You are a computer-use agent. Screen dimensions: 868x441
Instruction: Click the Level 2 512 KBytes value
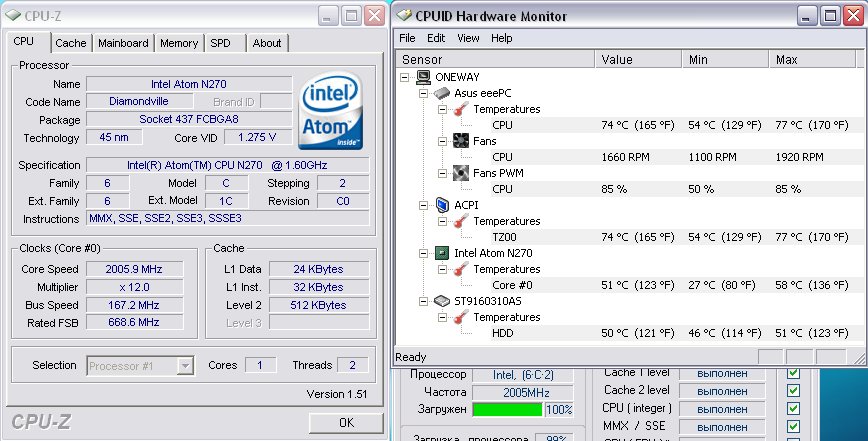coord(319,305)
